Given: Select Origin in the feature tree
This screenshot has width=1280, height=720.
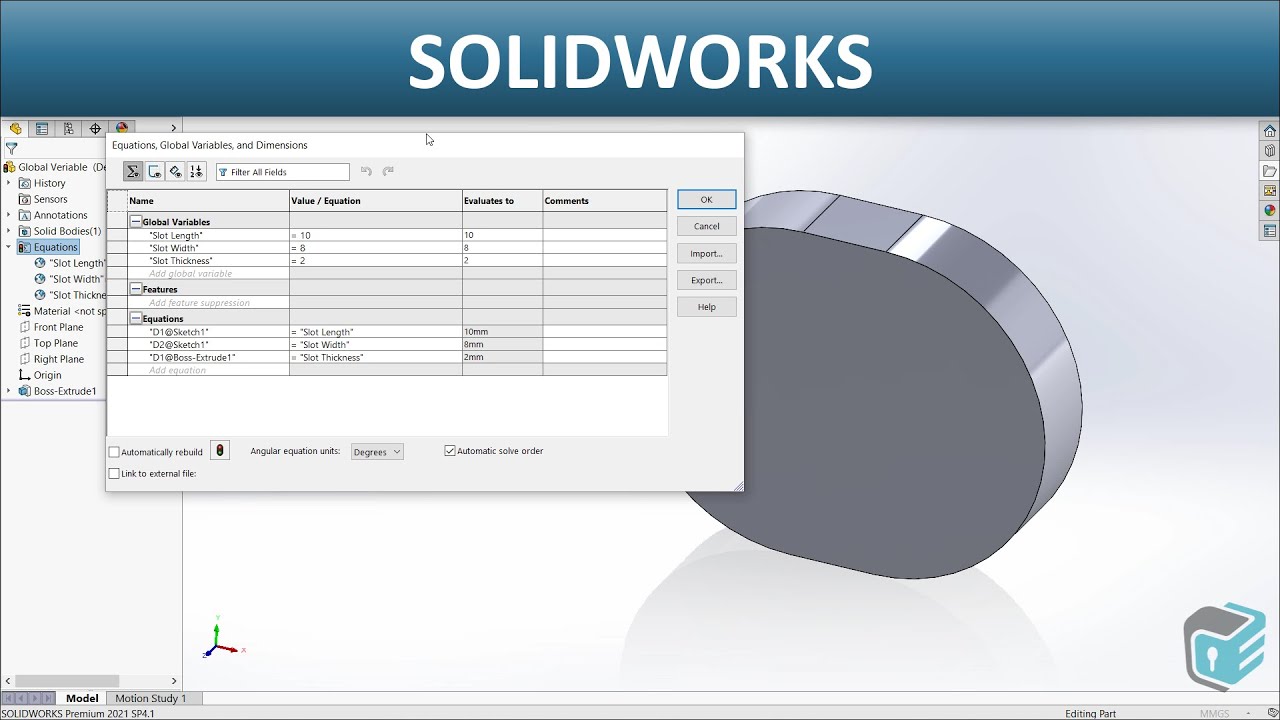Looking at the screenshot, I should point(47,375).
